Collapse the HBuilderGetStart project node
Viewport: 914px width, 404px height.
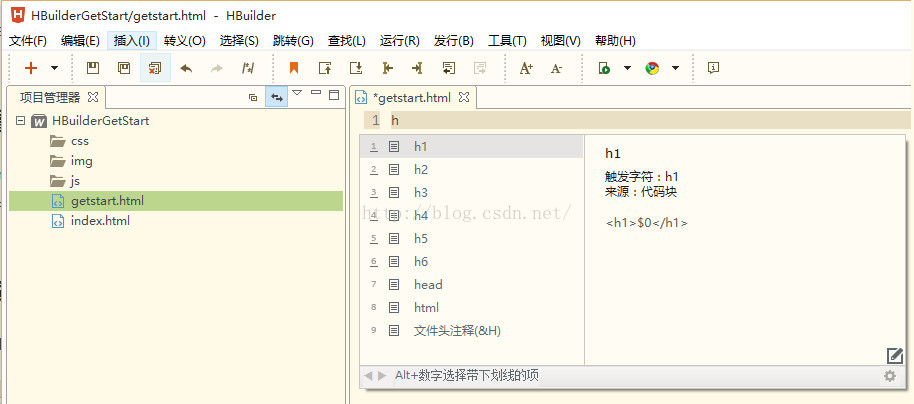(21, 121)
